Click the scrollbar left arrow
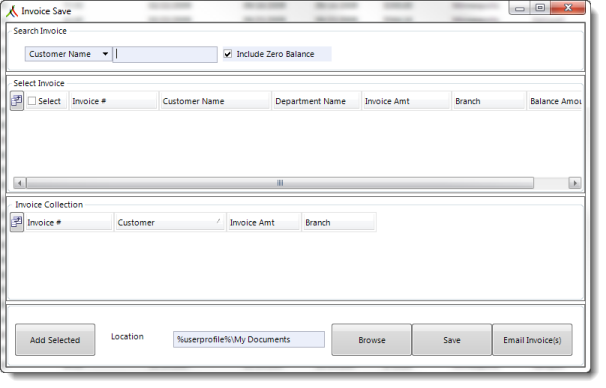This screenshot has width=606, height=388. pos(20,183)
